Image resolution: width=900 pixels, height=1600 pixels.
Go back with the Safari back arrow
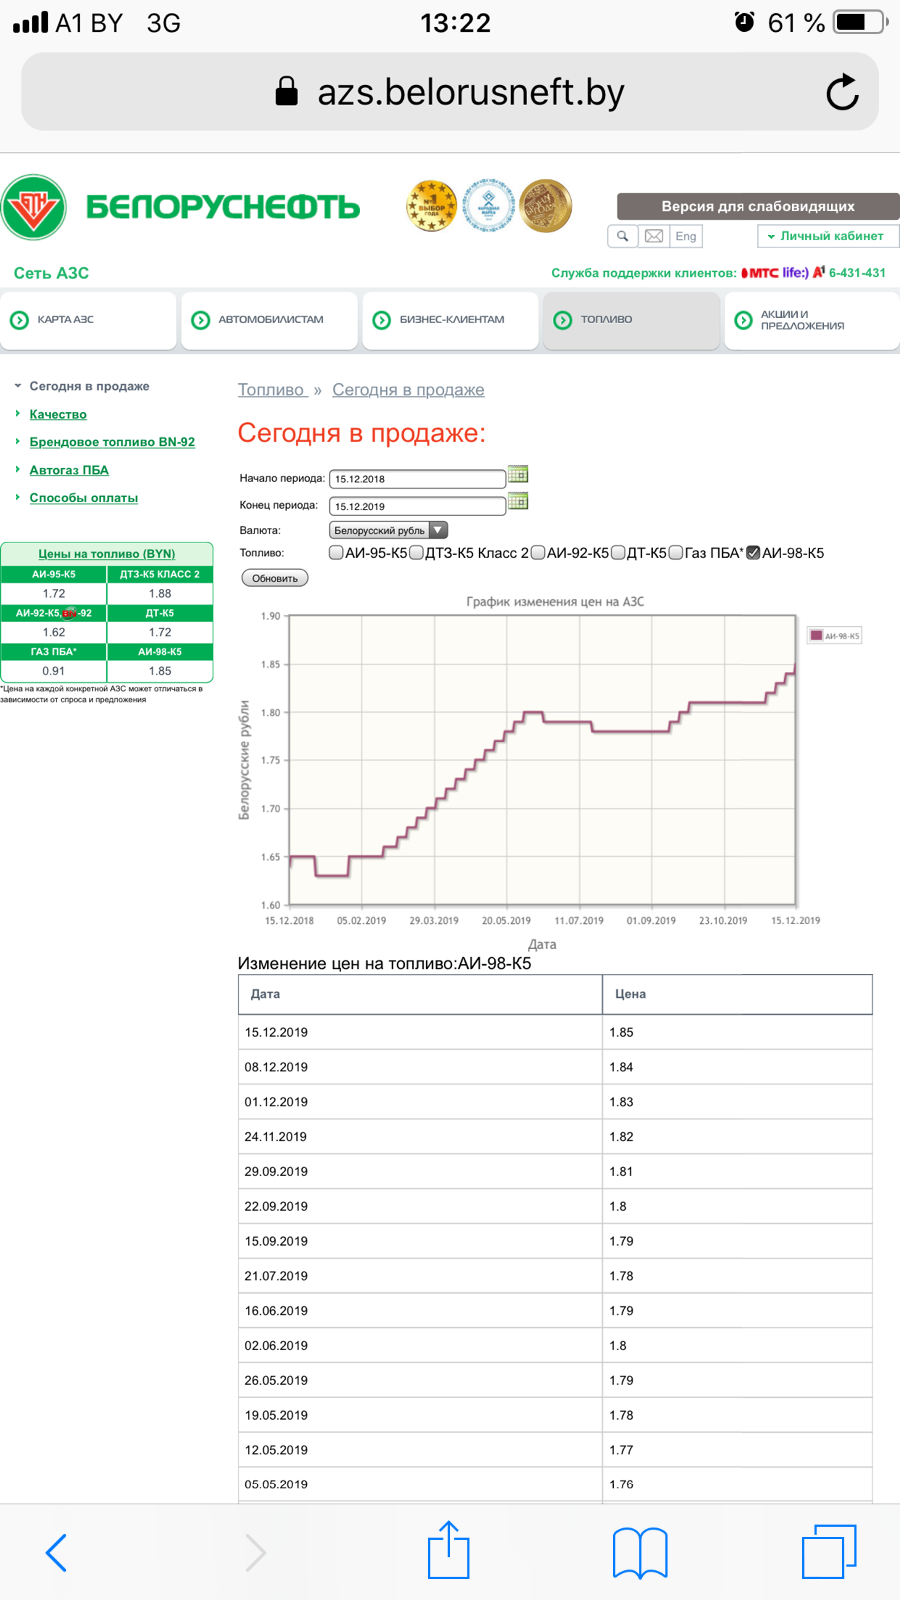pos(57,1553)
